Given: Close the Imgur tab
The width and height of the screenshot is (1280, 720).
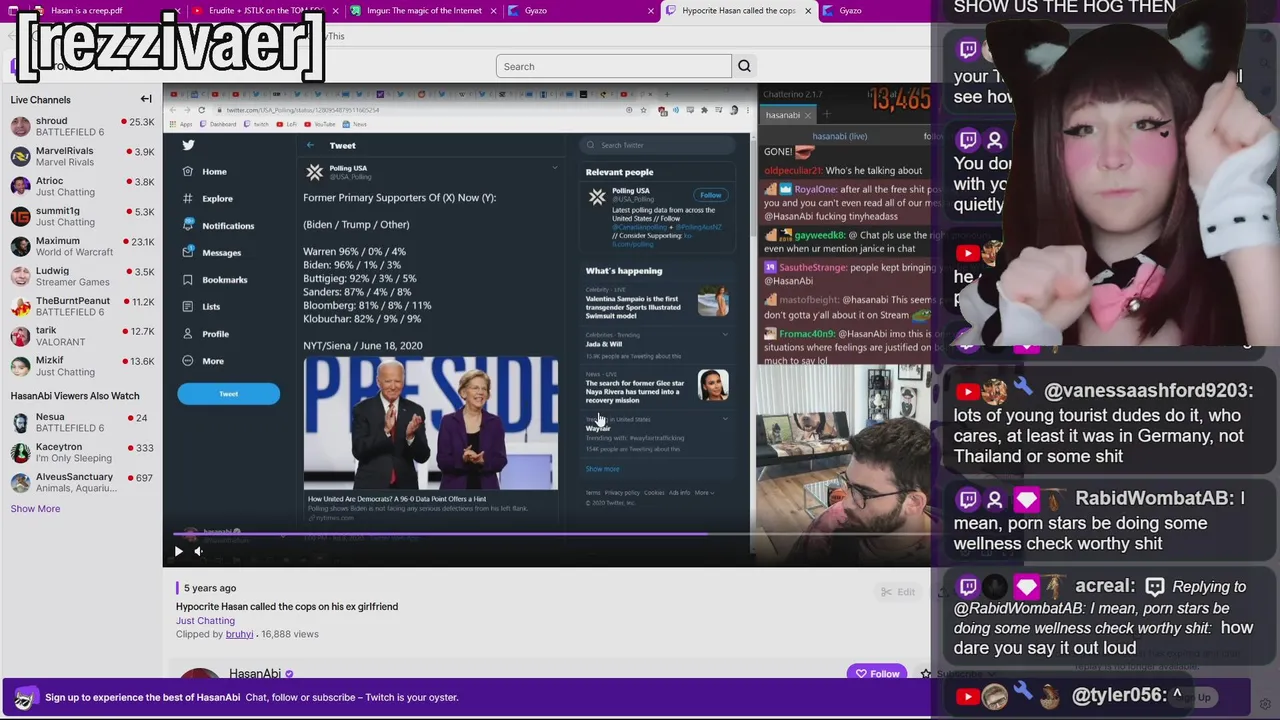Looking at the screenshot, I should (494, 11).
